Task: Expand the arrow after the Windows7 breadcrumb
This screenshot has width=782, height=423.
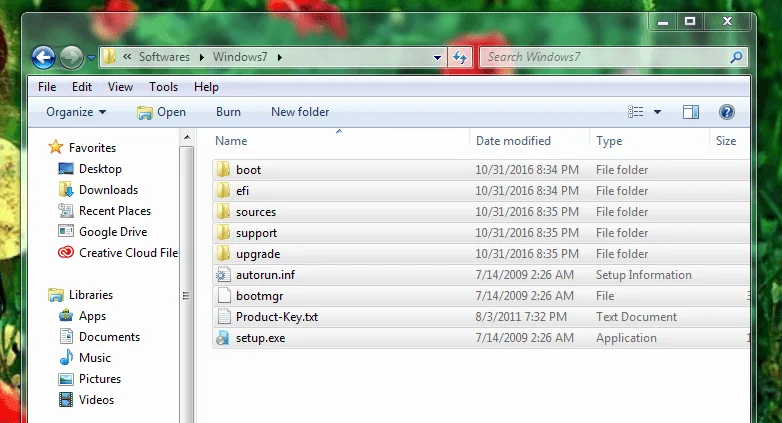Action: pyautogui.click(x=280, y=57)
